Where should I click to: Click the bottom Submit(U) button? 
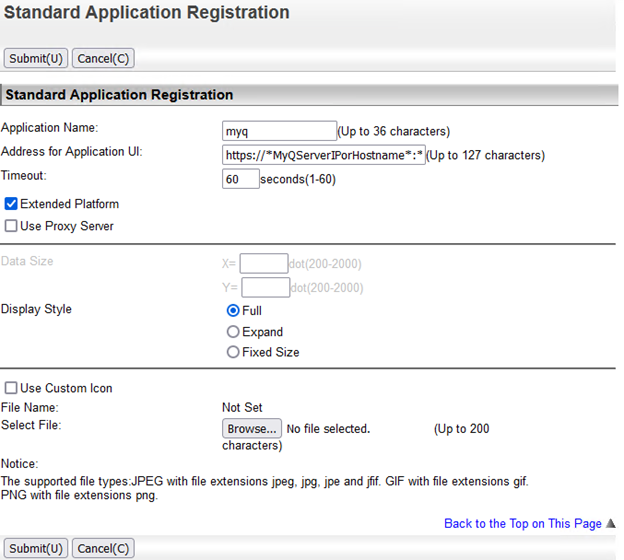[36, 548]
